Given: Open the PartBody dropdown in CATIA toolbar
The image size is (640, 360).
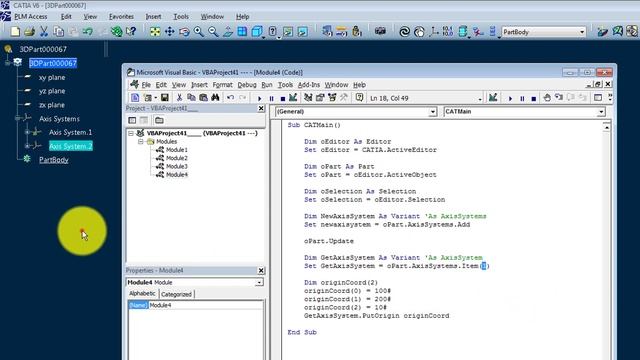Looking at the screenshot, I should [x=582, y=32].
